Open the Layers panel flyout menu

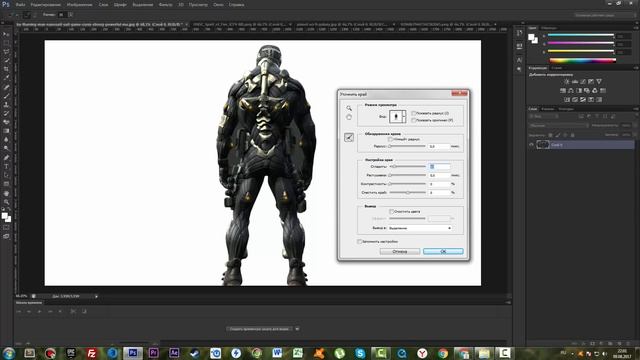[636, 109]
